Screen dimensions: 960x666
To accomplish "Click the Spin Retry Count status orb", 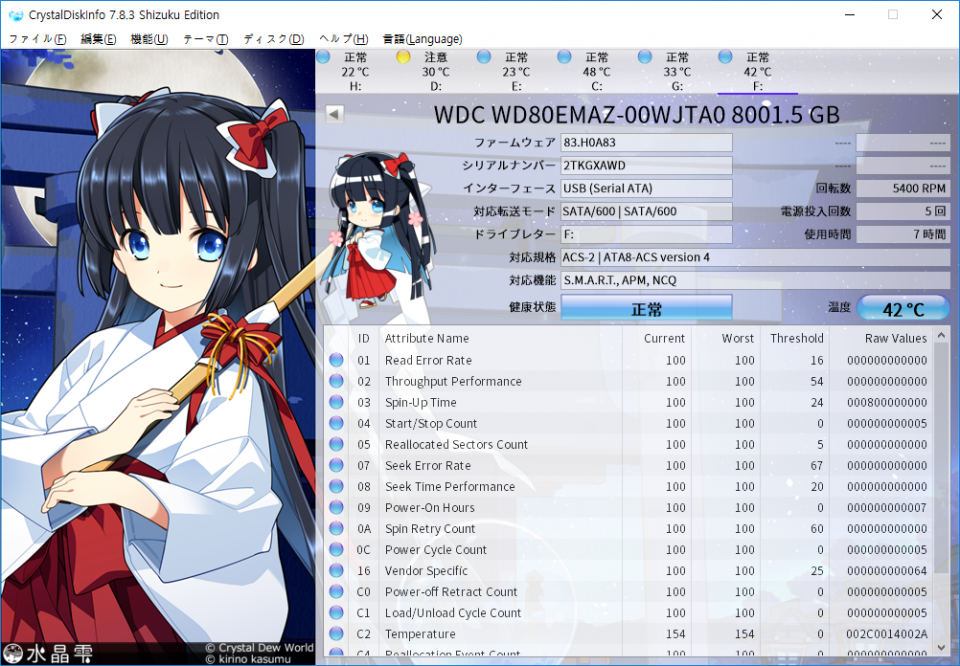I will pyautogui.click(x=336, y=528).
